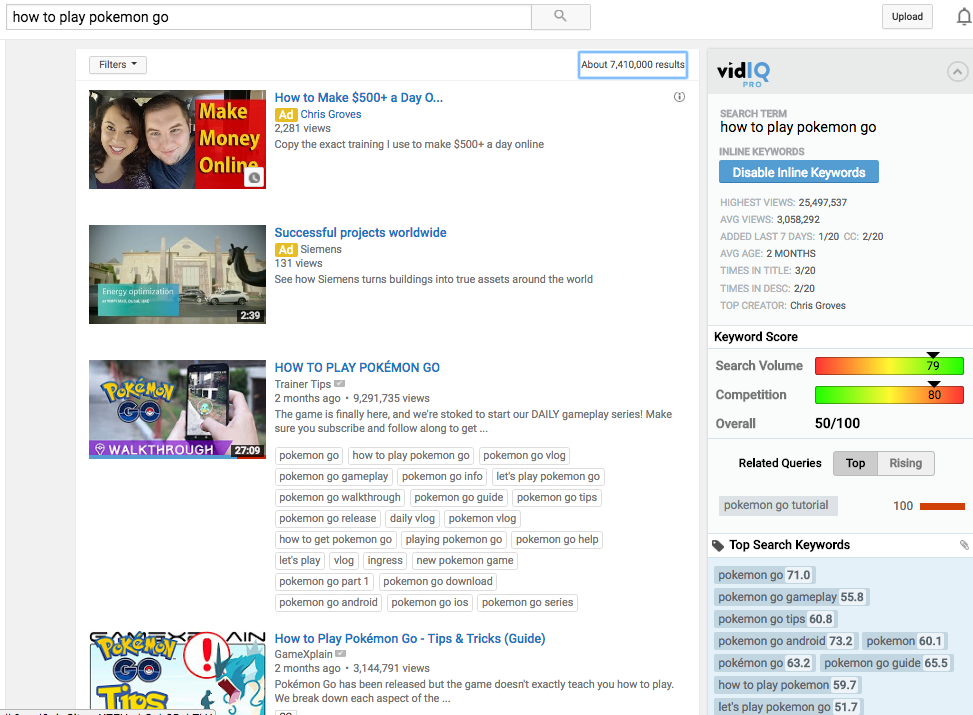This screenshot has width=973, height=715.
Task: Click the ad info icon beside first result
Action: (679, 97)
